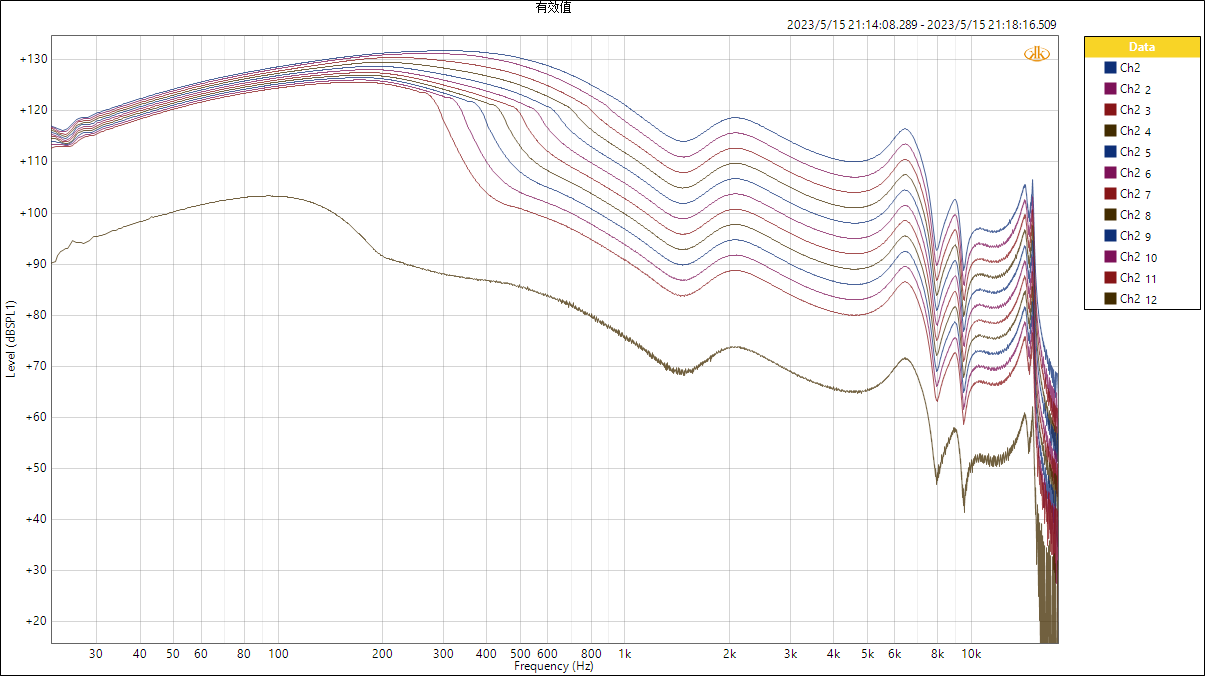Screen dimensions: 1205x676
Task: Choose the Ch2 9 legend label
Action: (1135, 236)
